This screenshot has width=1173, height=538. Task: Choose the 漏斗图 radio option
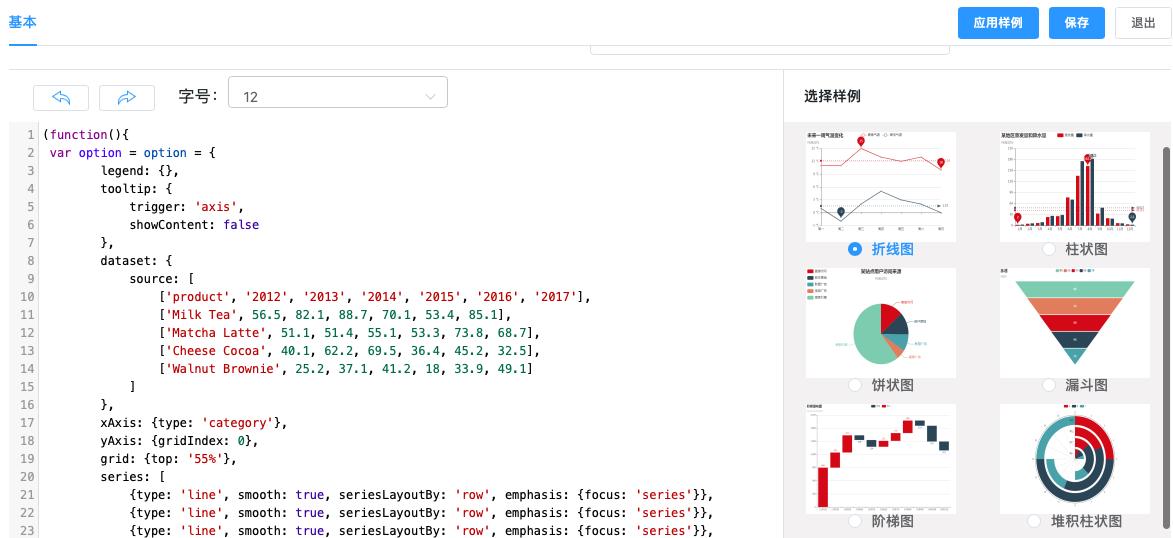(x=1049, y=385)
